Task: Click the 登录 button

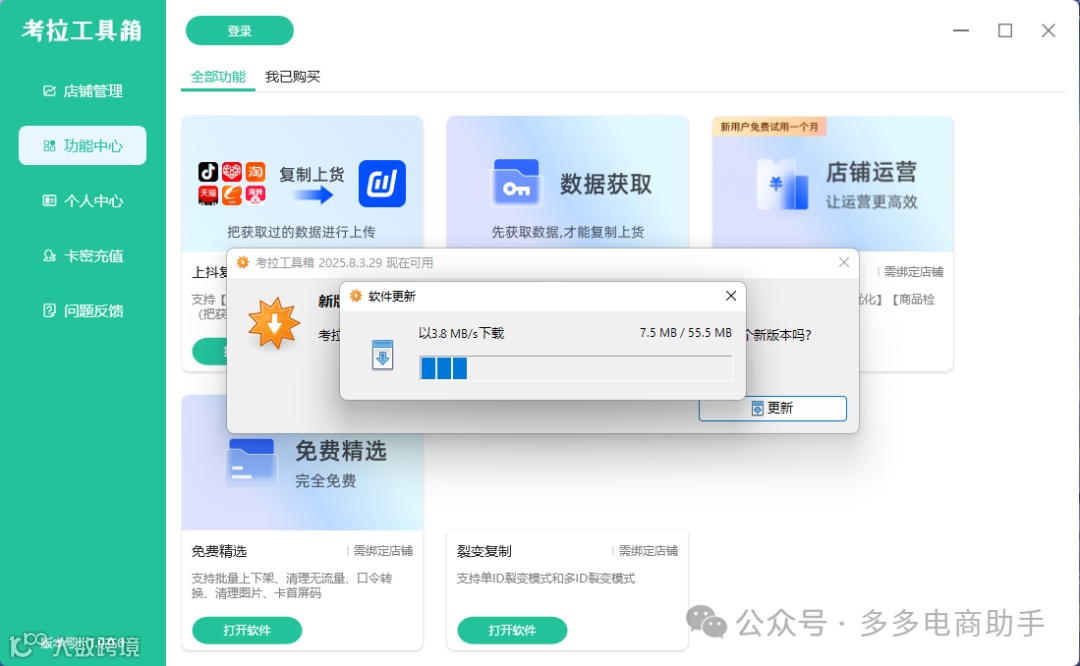Action: point(240,31)
